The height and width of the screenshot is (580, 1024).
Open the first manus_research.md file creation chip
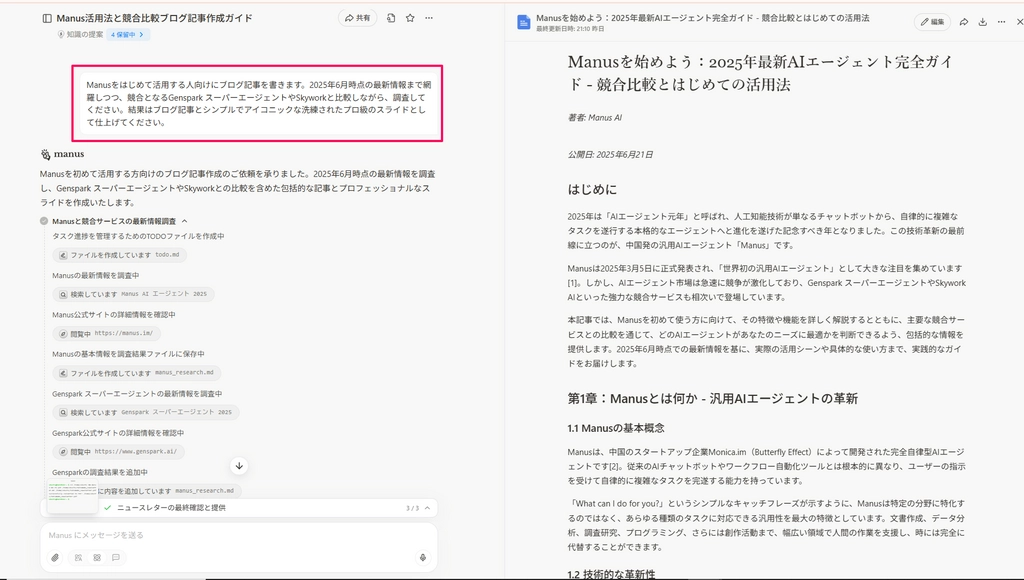136,373
